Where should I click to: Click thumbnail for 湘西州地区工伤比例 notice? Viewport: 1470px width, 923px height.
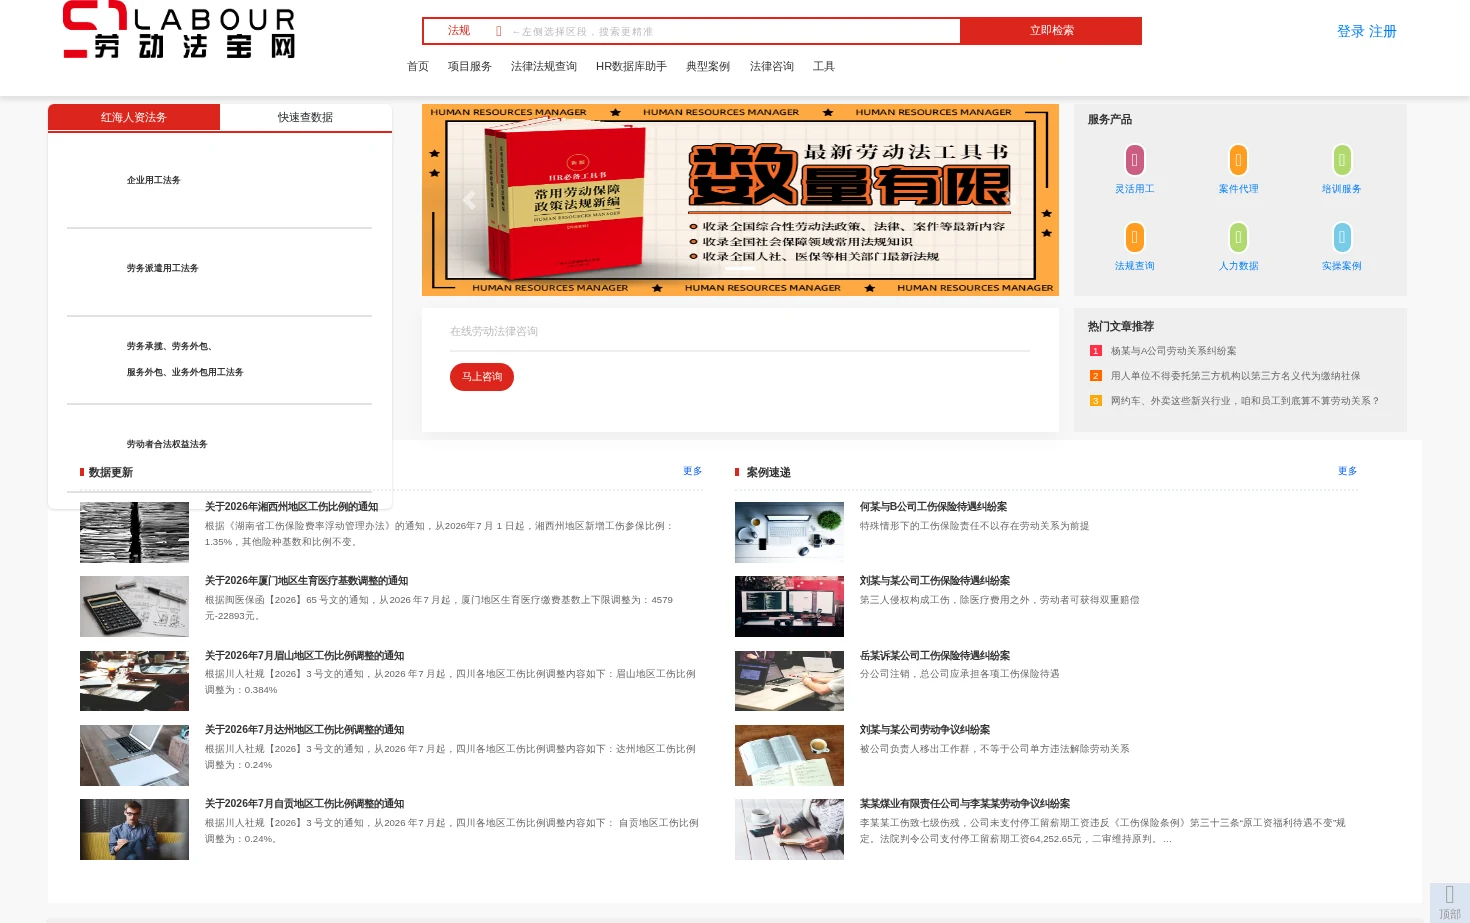pos(134,532)
